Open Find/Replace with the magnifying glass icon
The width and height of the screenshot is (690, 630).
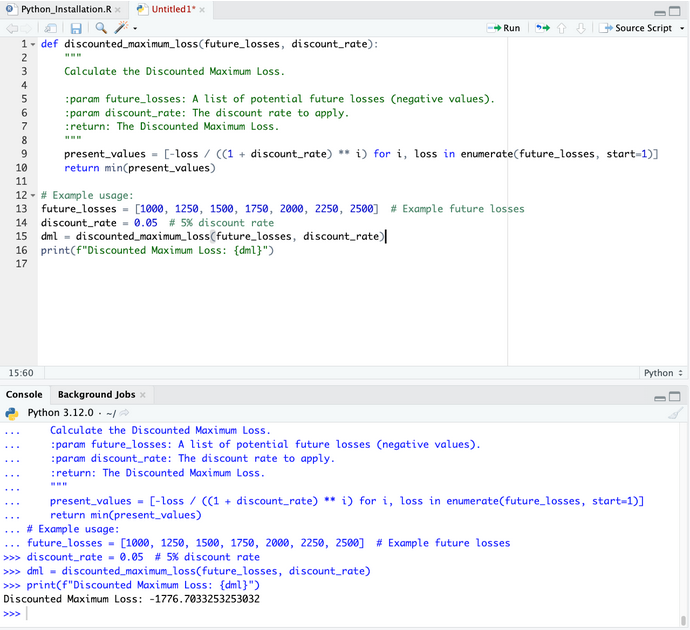[x=101, y=28]
